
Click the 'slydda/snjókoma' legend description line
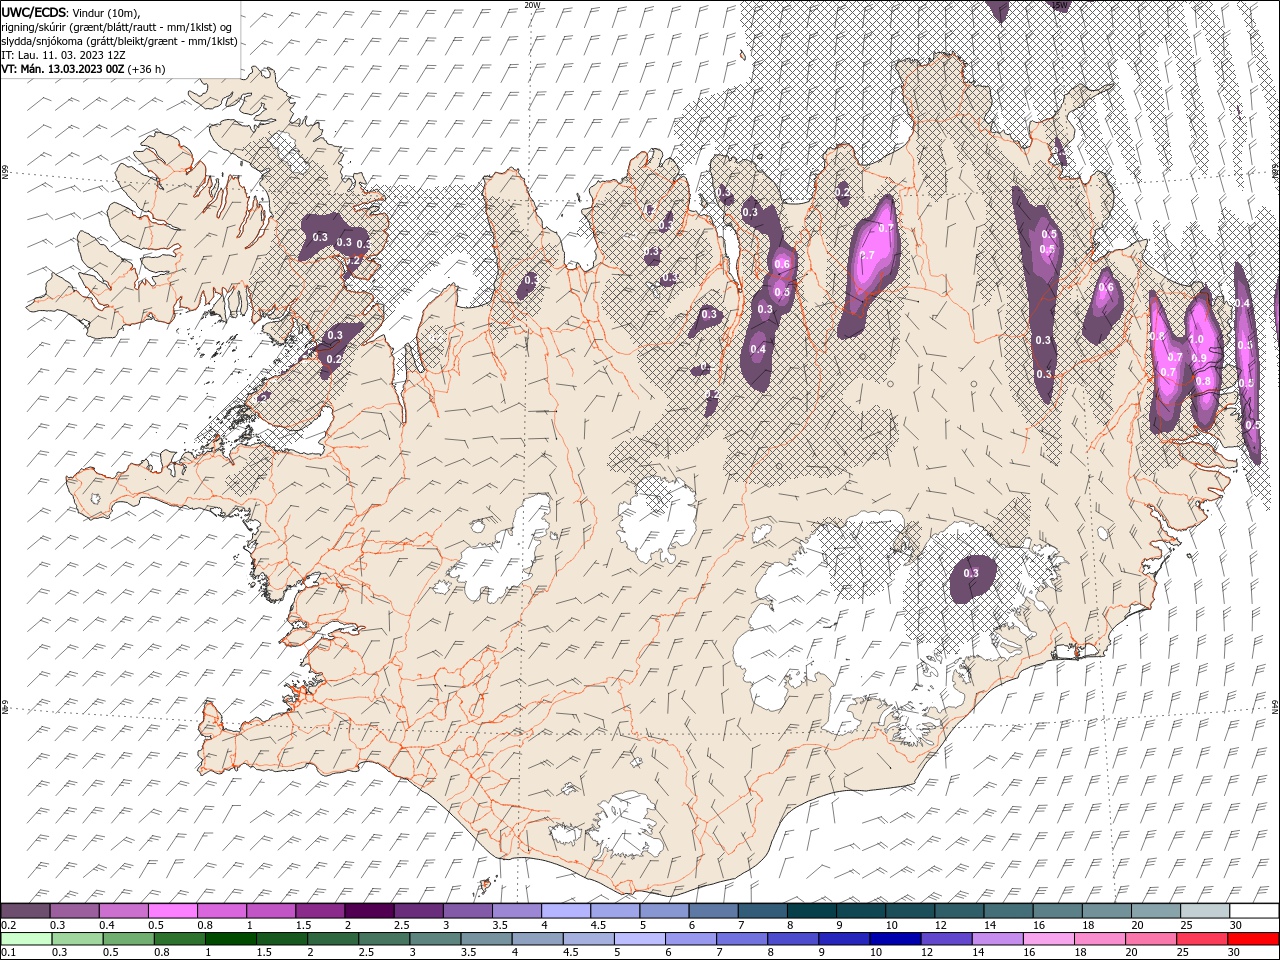[x=119, y=41]
